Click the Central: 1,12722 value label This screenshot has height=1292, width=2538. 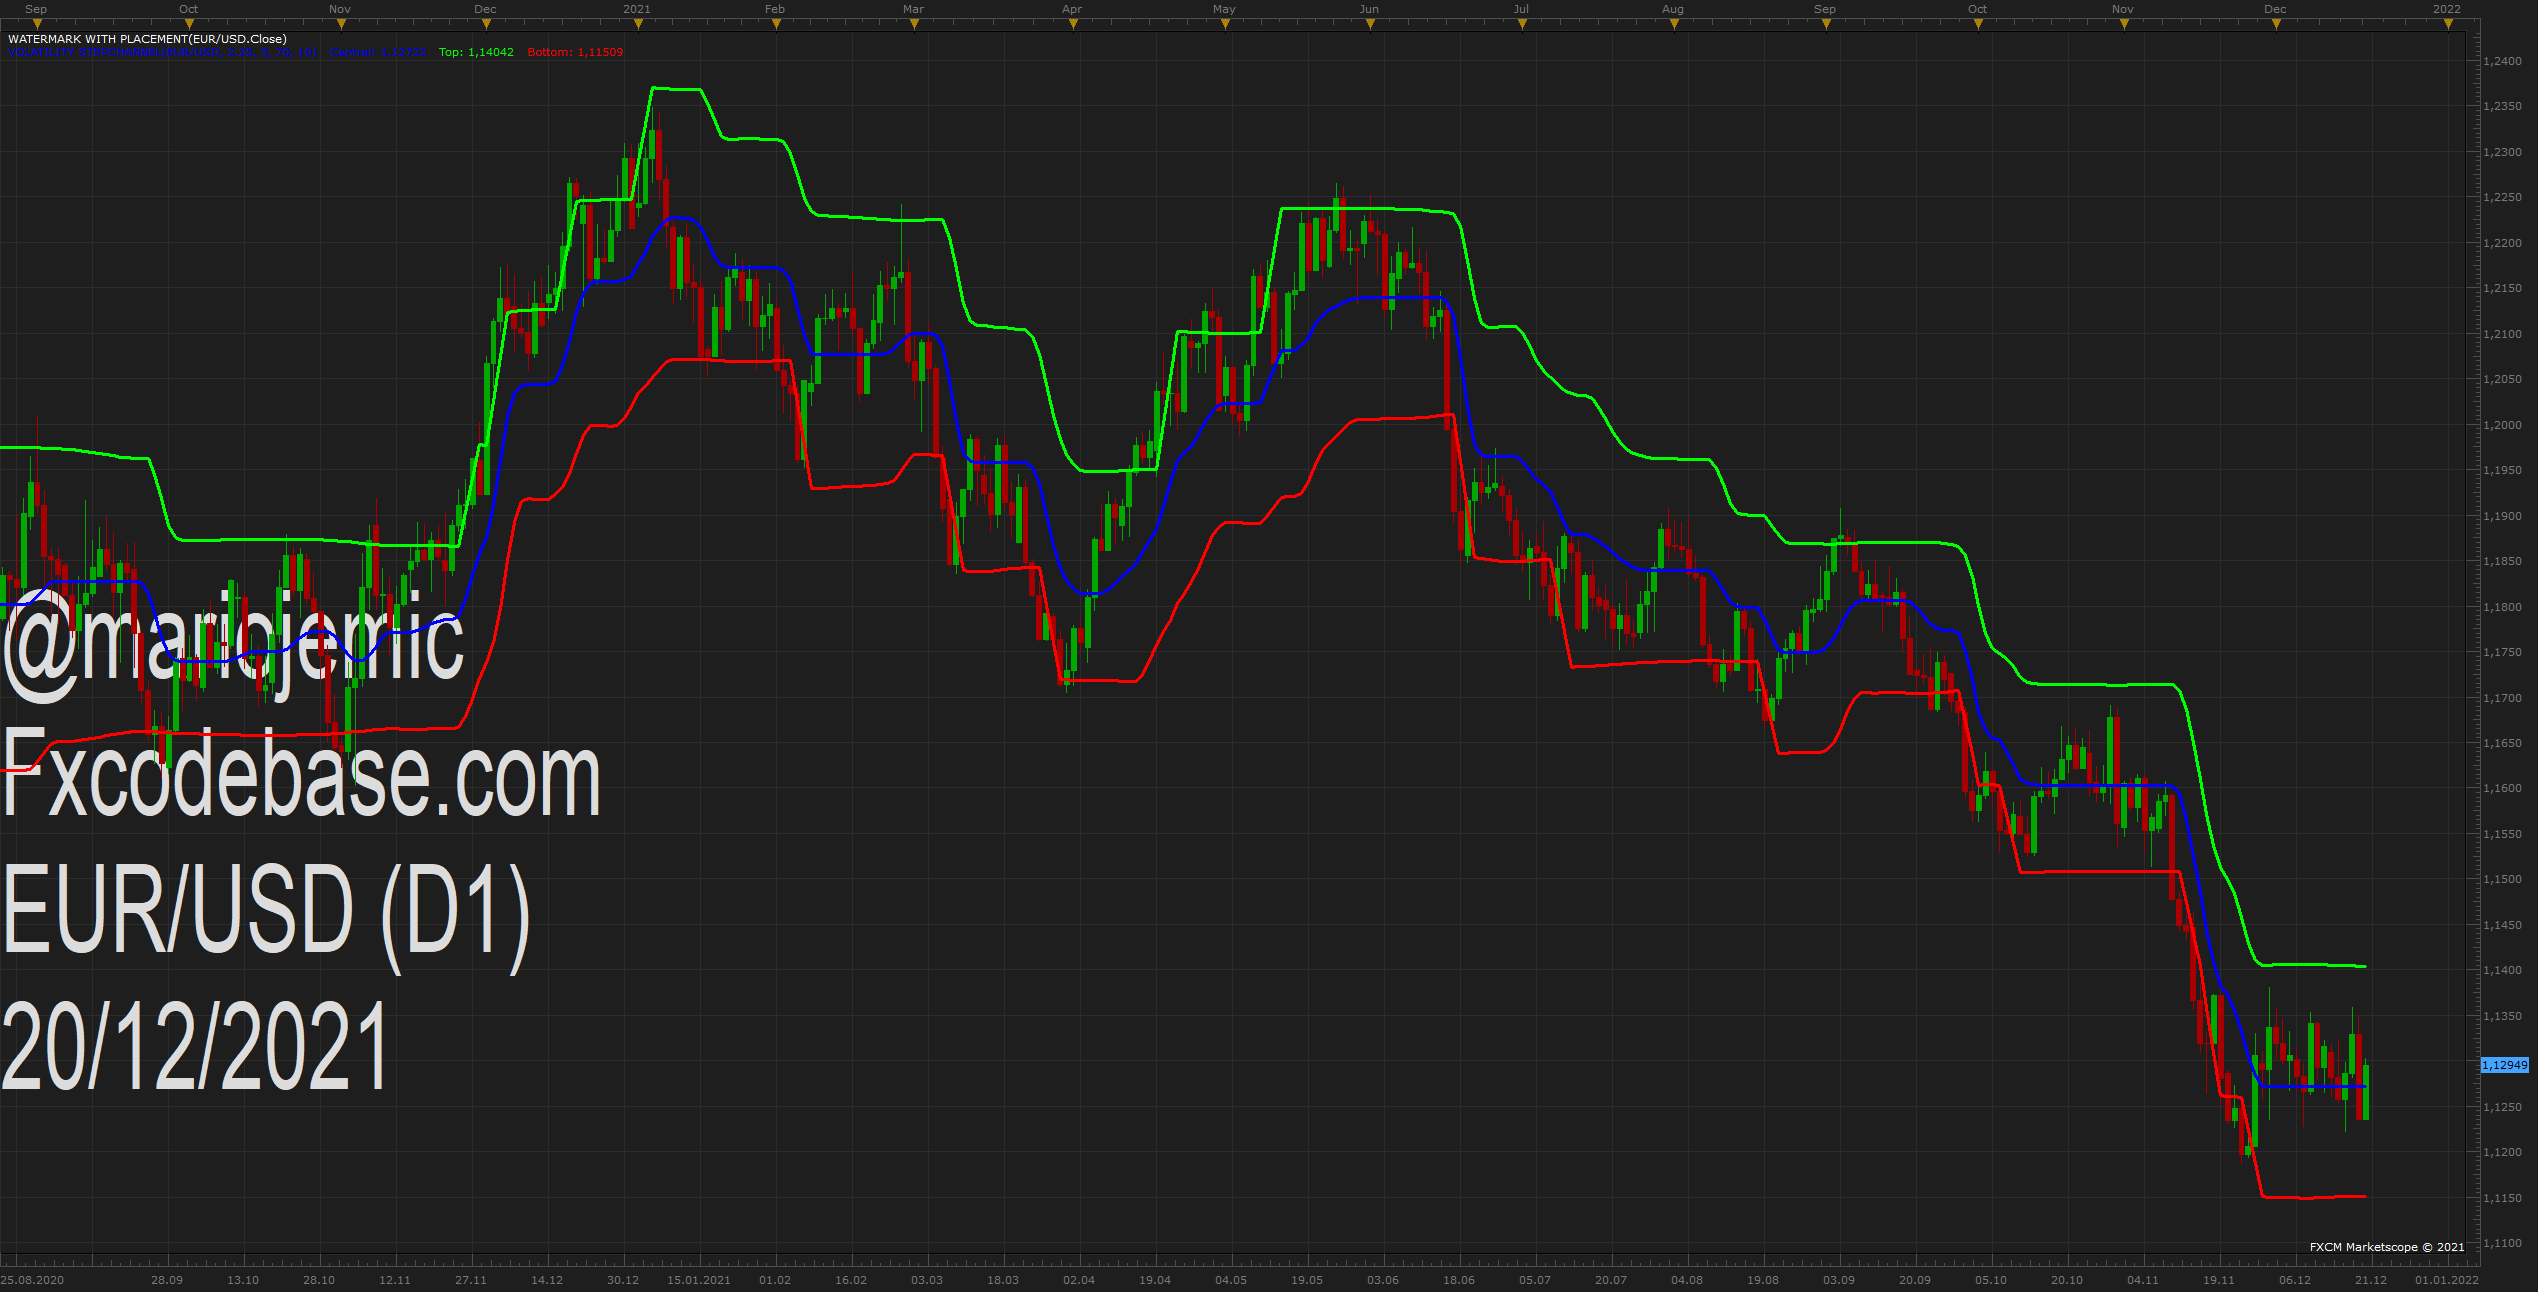coord(378,52)
